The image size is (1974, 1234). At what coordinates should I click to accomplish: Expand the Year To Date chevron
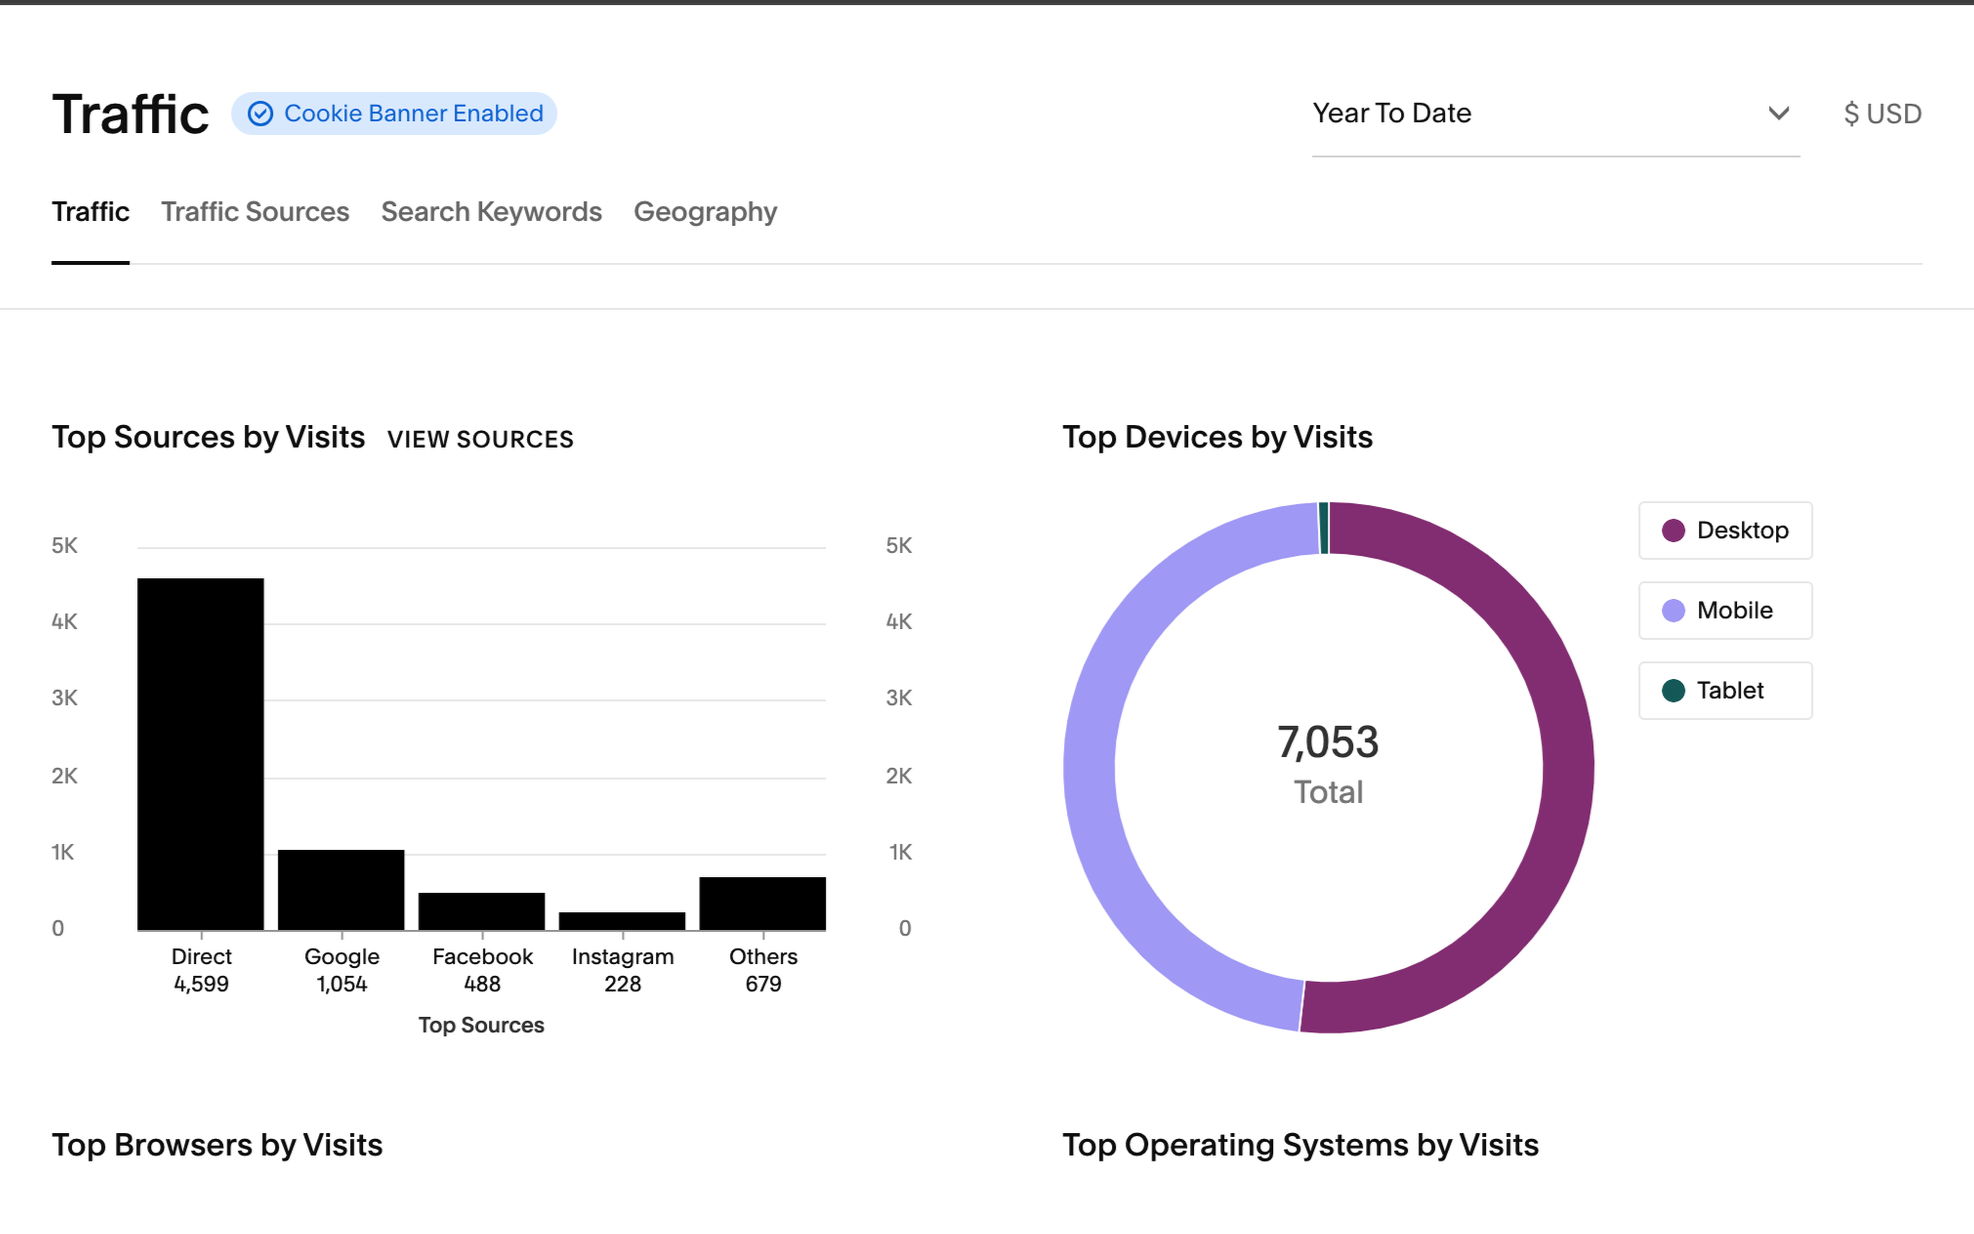coord(1778,113)
